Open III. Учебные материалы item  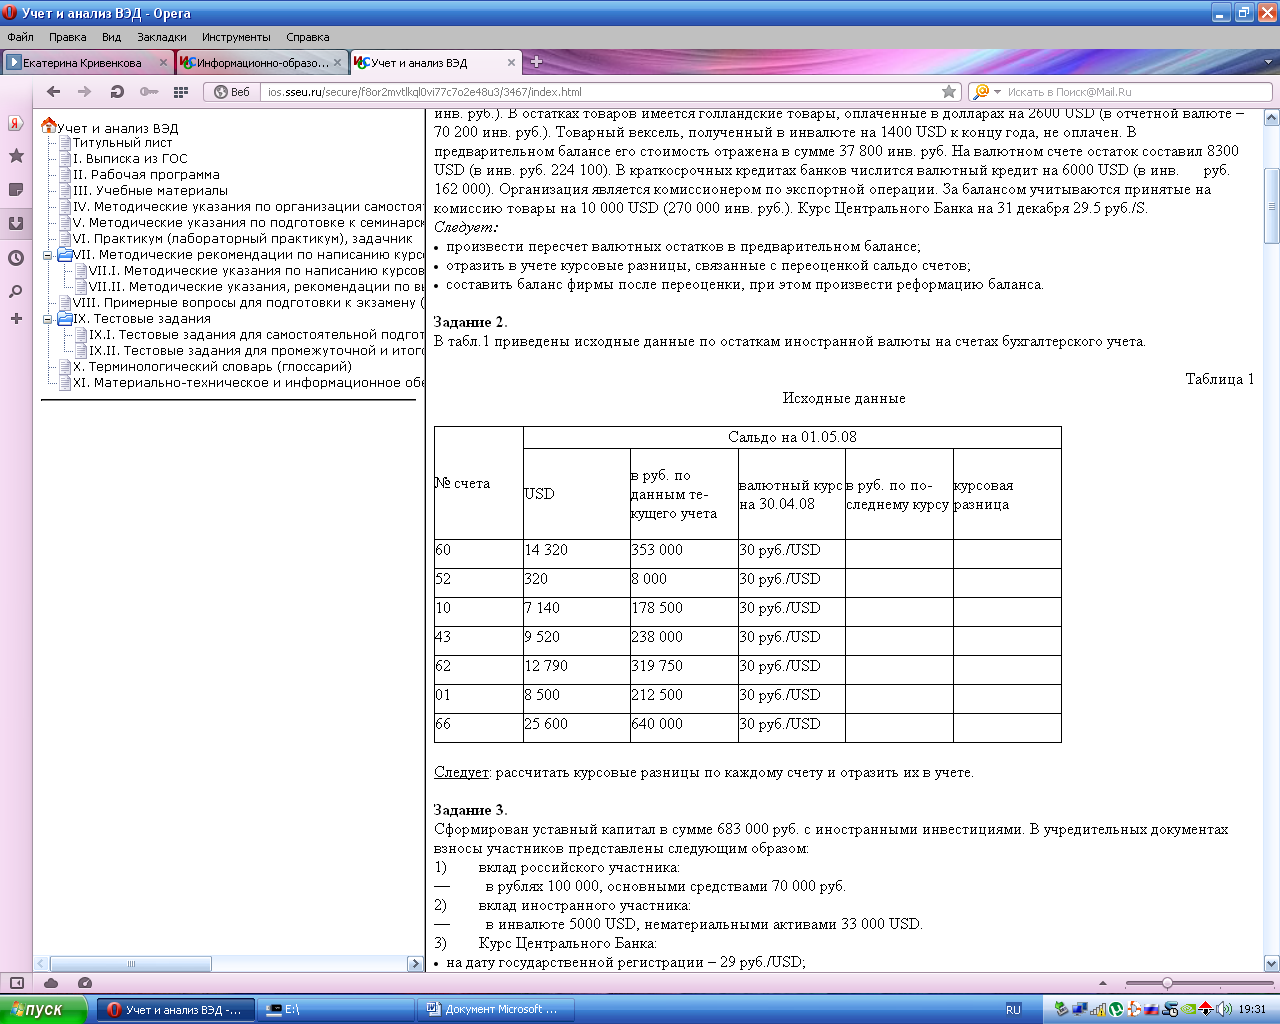[x=150, y=191]
